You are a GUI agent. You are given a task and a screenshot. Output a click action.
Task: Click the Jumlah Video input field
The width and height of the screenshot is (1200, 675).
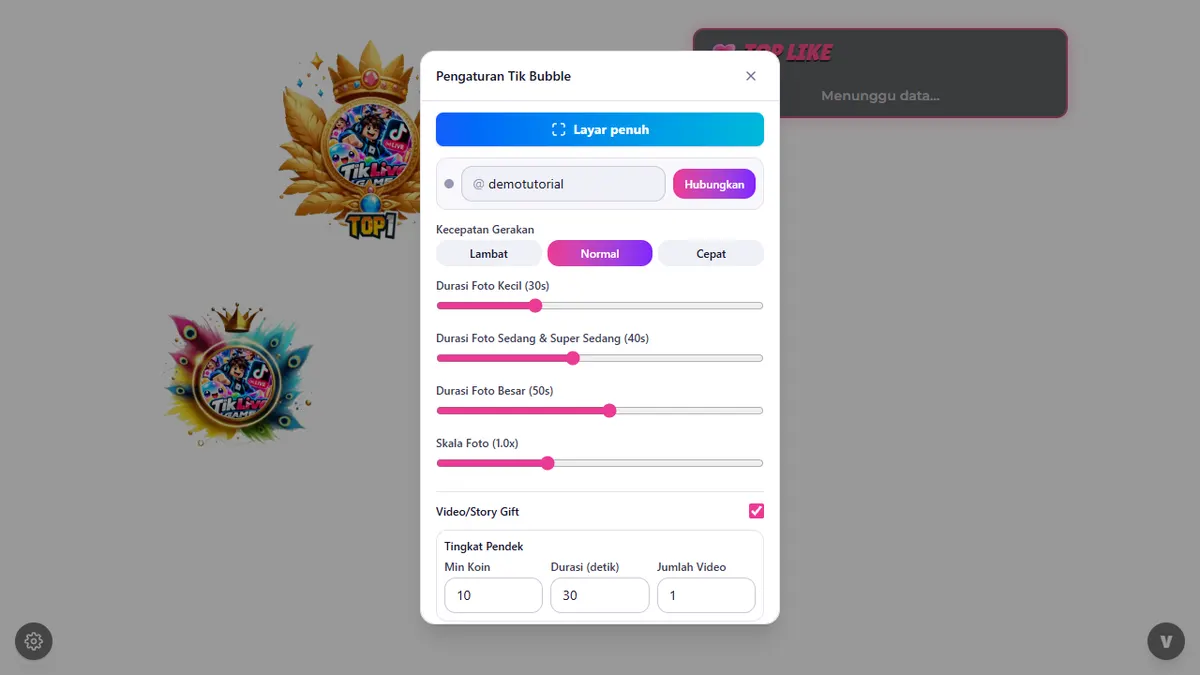706,595
